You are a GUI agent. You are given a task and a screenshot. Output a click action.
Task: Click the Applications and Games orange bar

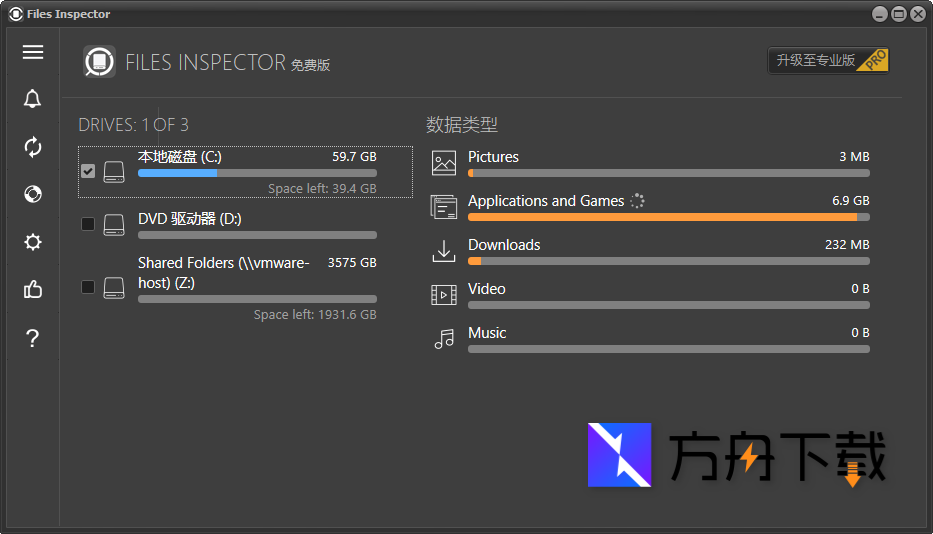click(x=669, y=217)
